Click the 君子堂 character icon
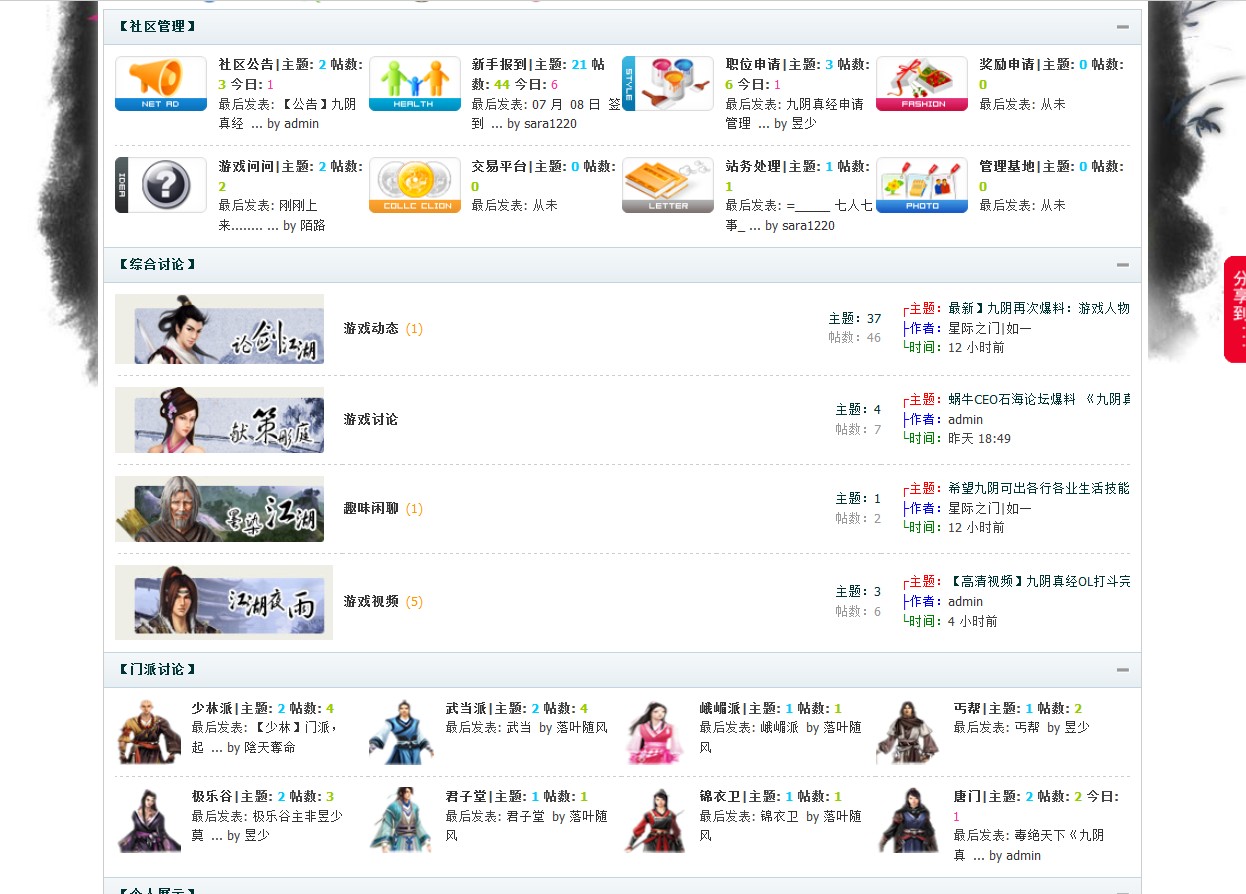Screen dimensions: 1246x894 coord(401,820)
